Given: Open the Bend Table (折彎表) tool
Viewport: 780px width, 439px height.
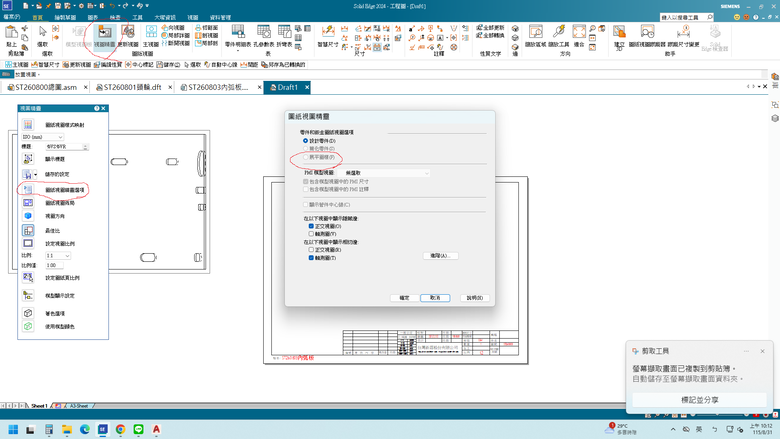Looking at the screenshot, I should [x=284, y=36].
